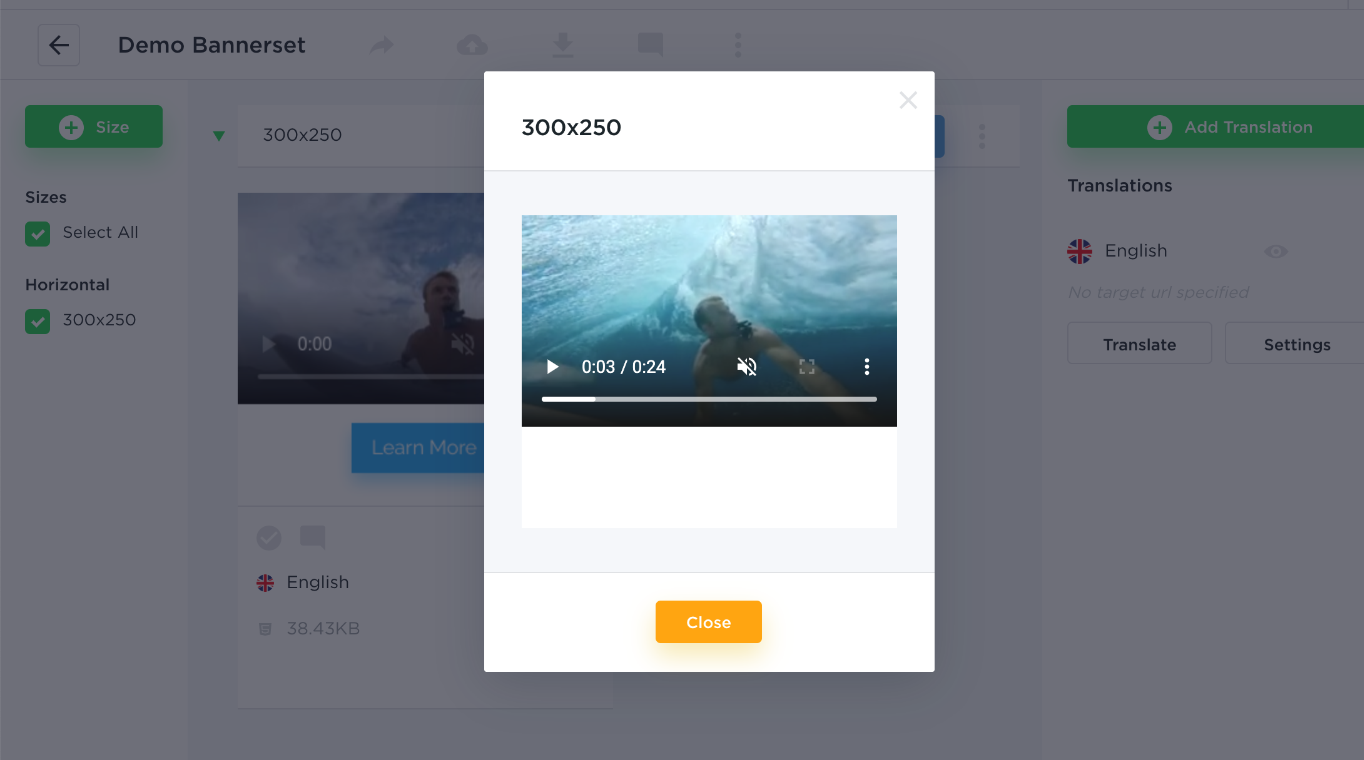Click the Demo Bannerset title
This screenshot has width=1364, height=760.
(x=212, y=45)
